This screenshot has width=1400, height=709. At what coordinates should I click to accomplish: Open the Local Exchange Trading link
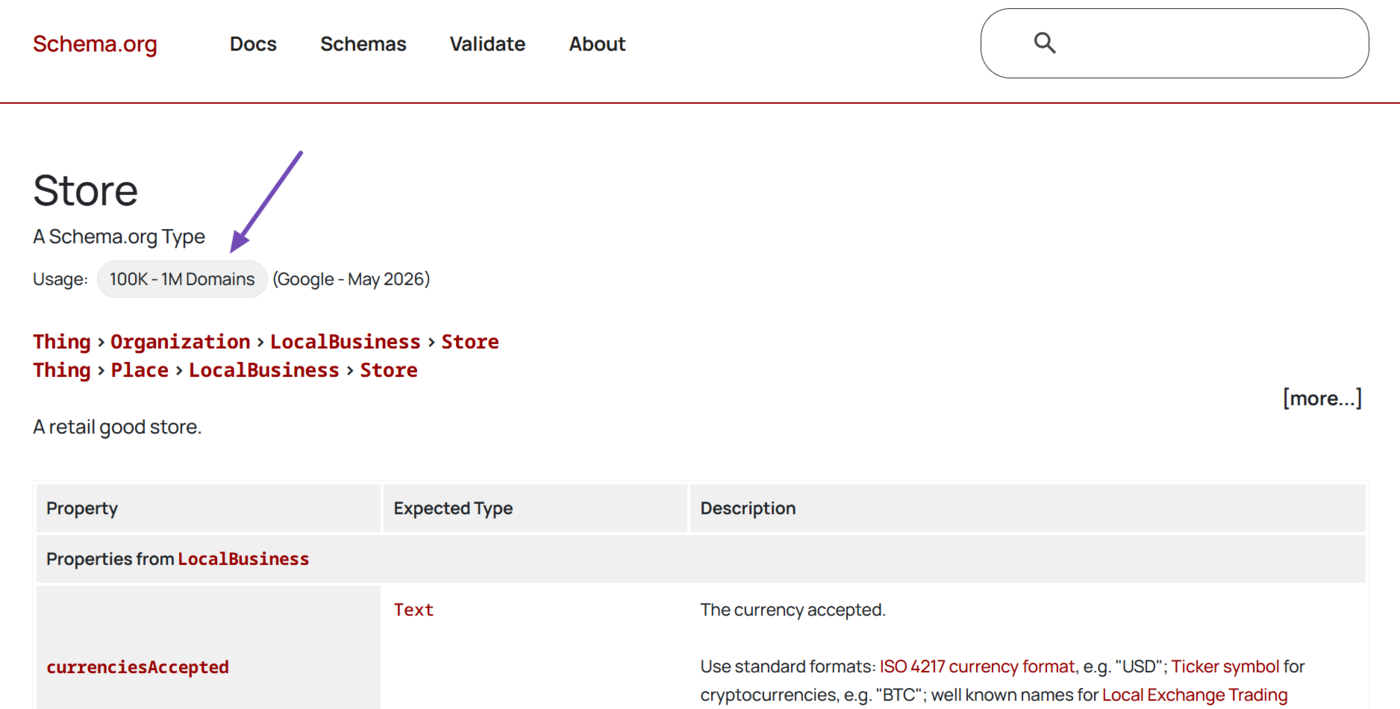(1195, 694)
